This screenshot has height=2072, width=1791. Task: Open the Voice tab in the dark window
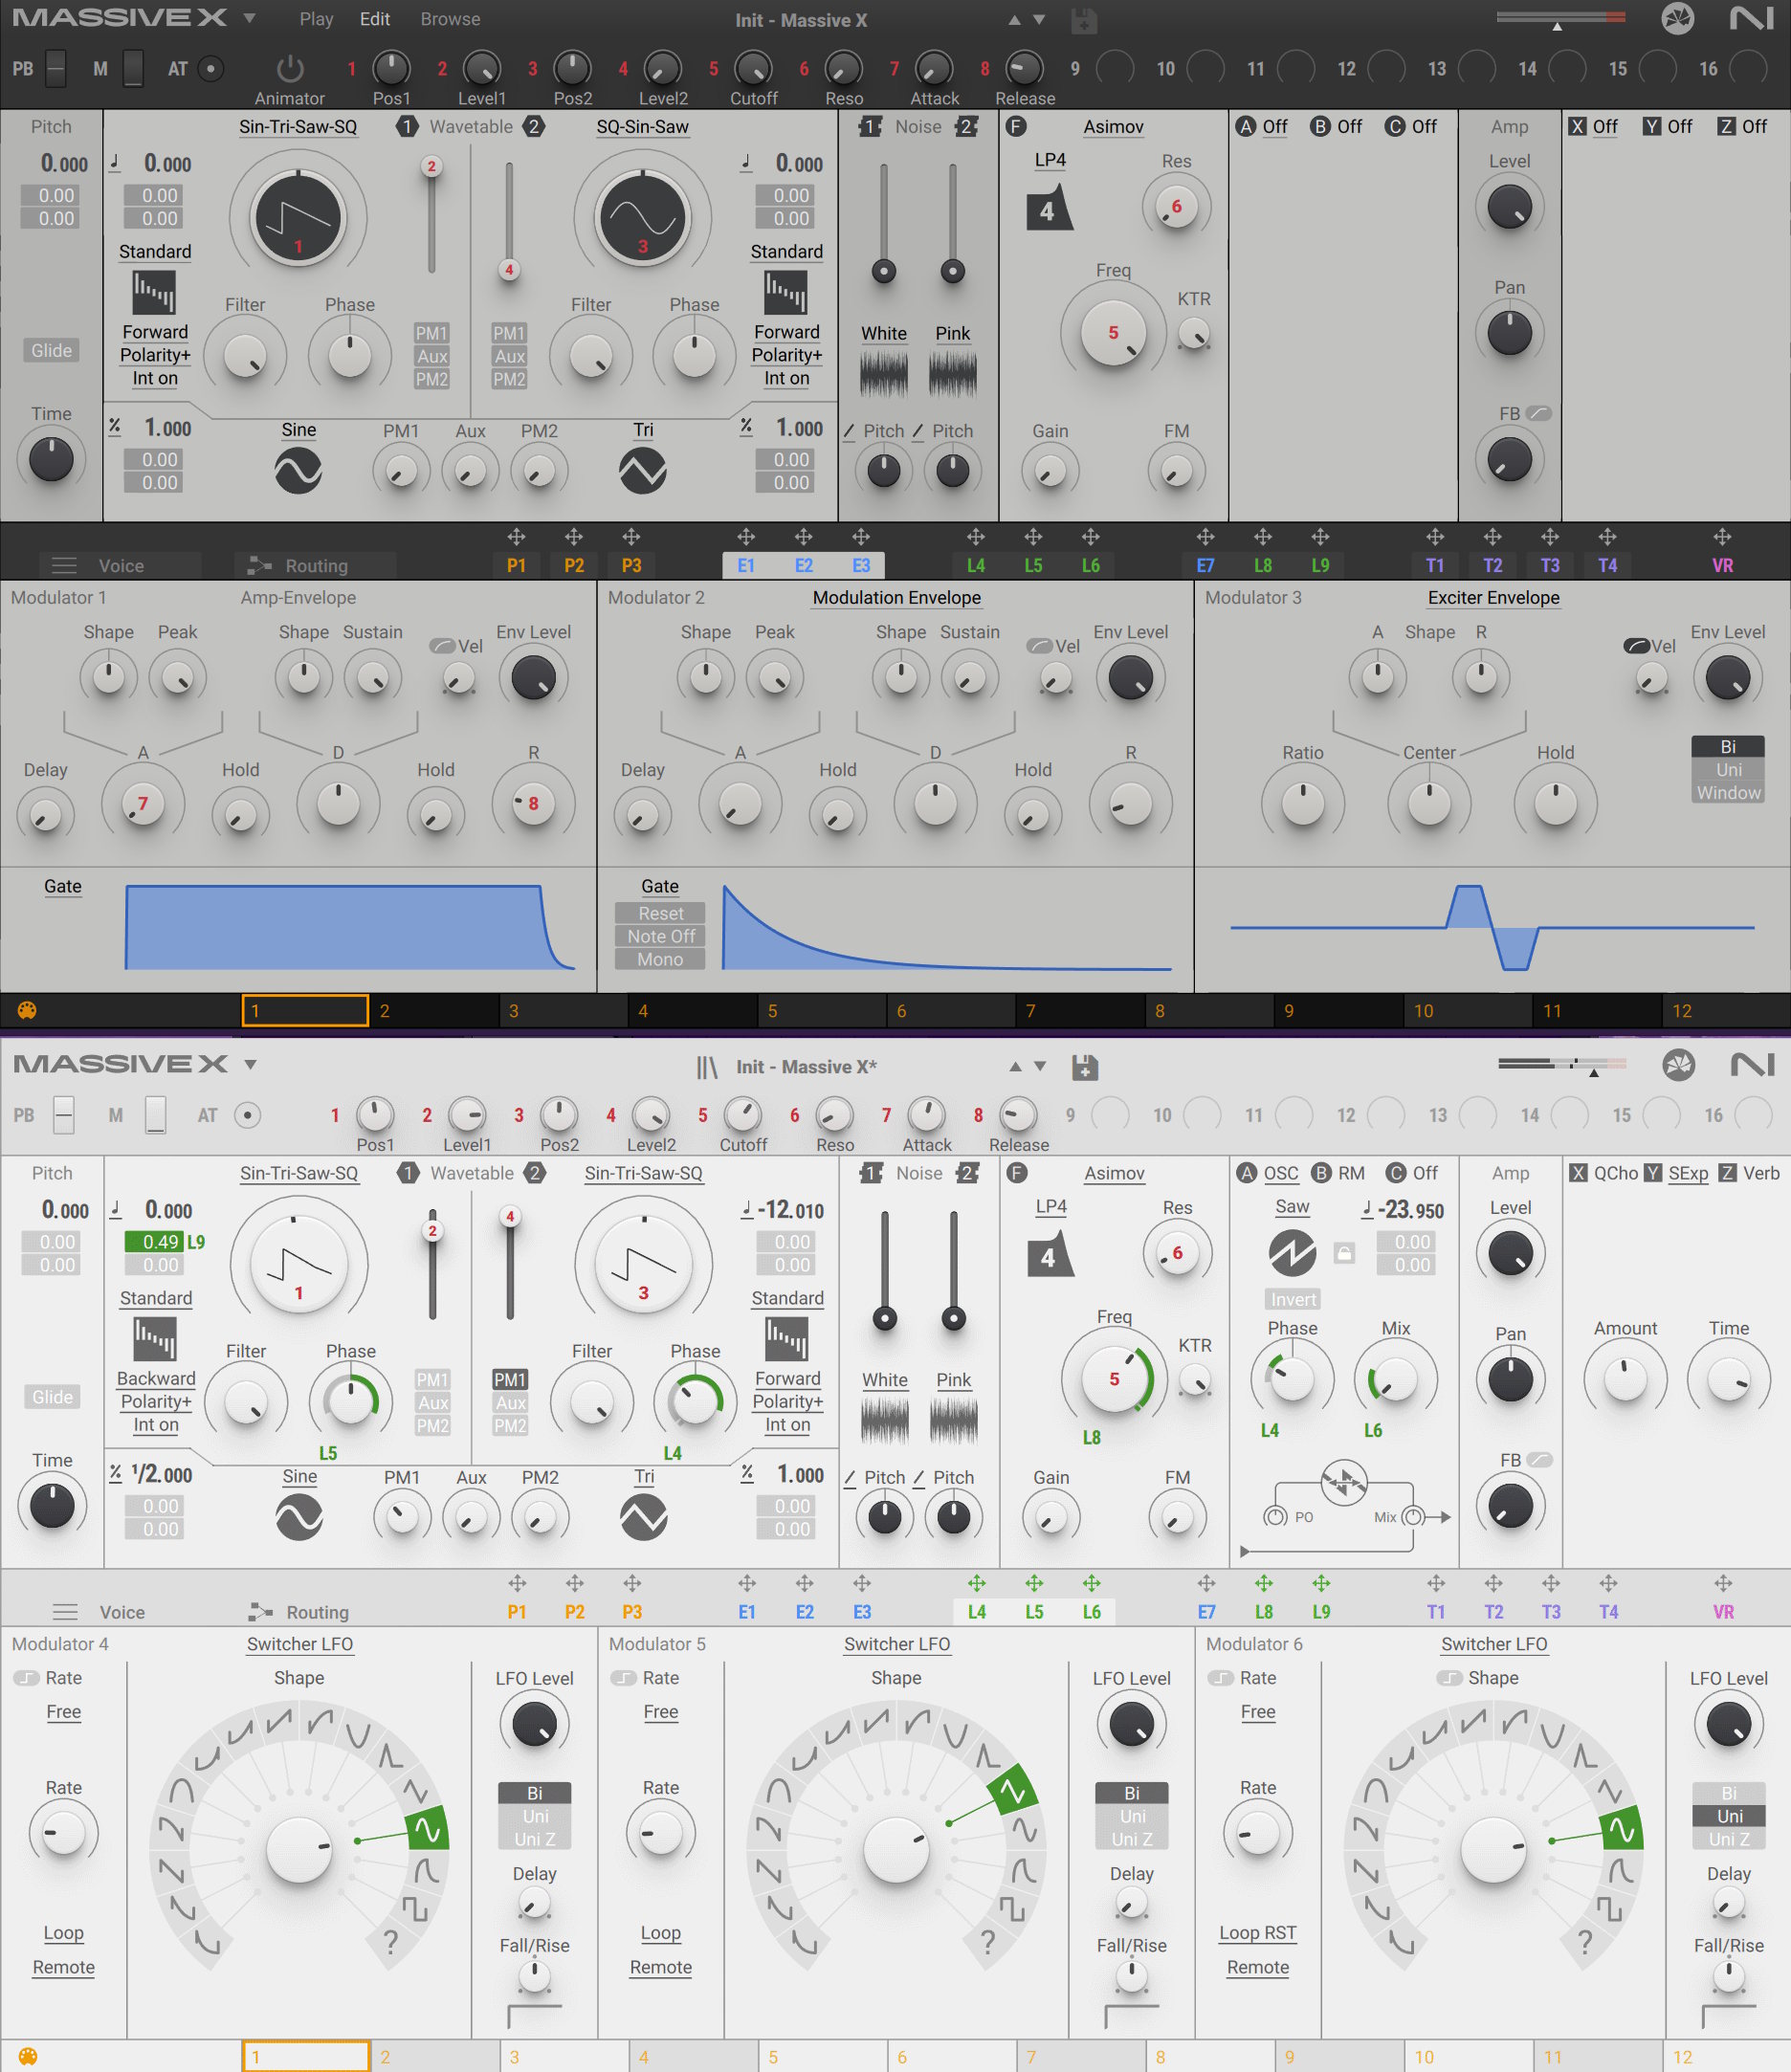click(121, 566)
